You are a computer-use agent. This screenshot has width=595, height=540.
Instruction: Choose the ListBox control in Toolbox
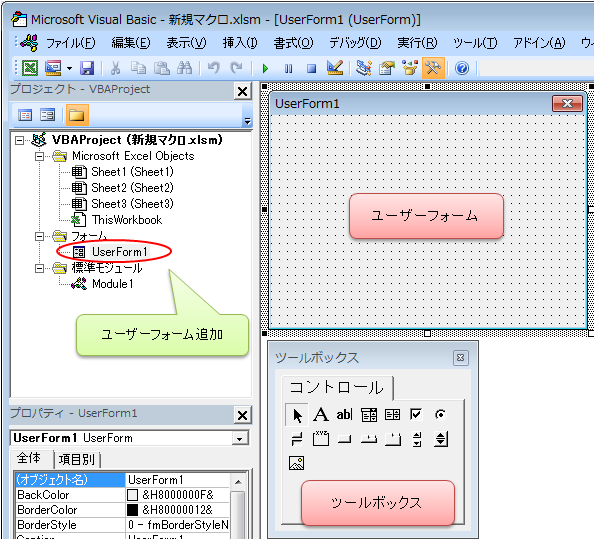tap(392, 415)
